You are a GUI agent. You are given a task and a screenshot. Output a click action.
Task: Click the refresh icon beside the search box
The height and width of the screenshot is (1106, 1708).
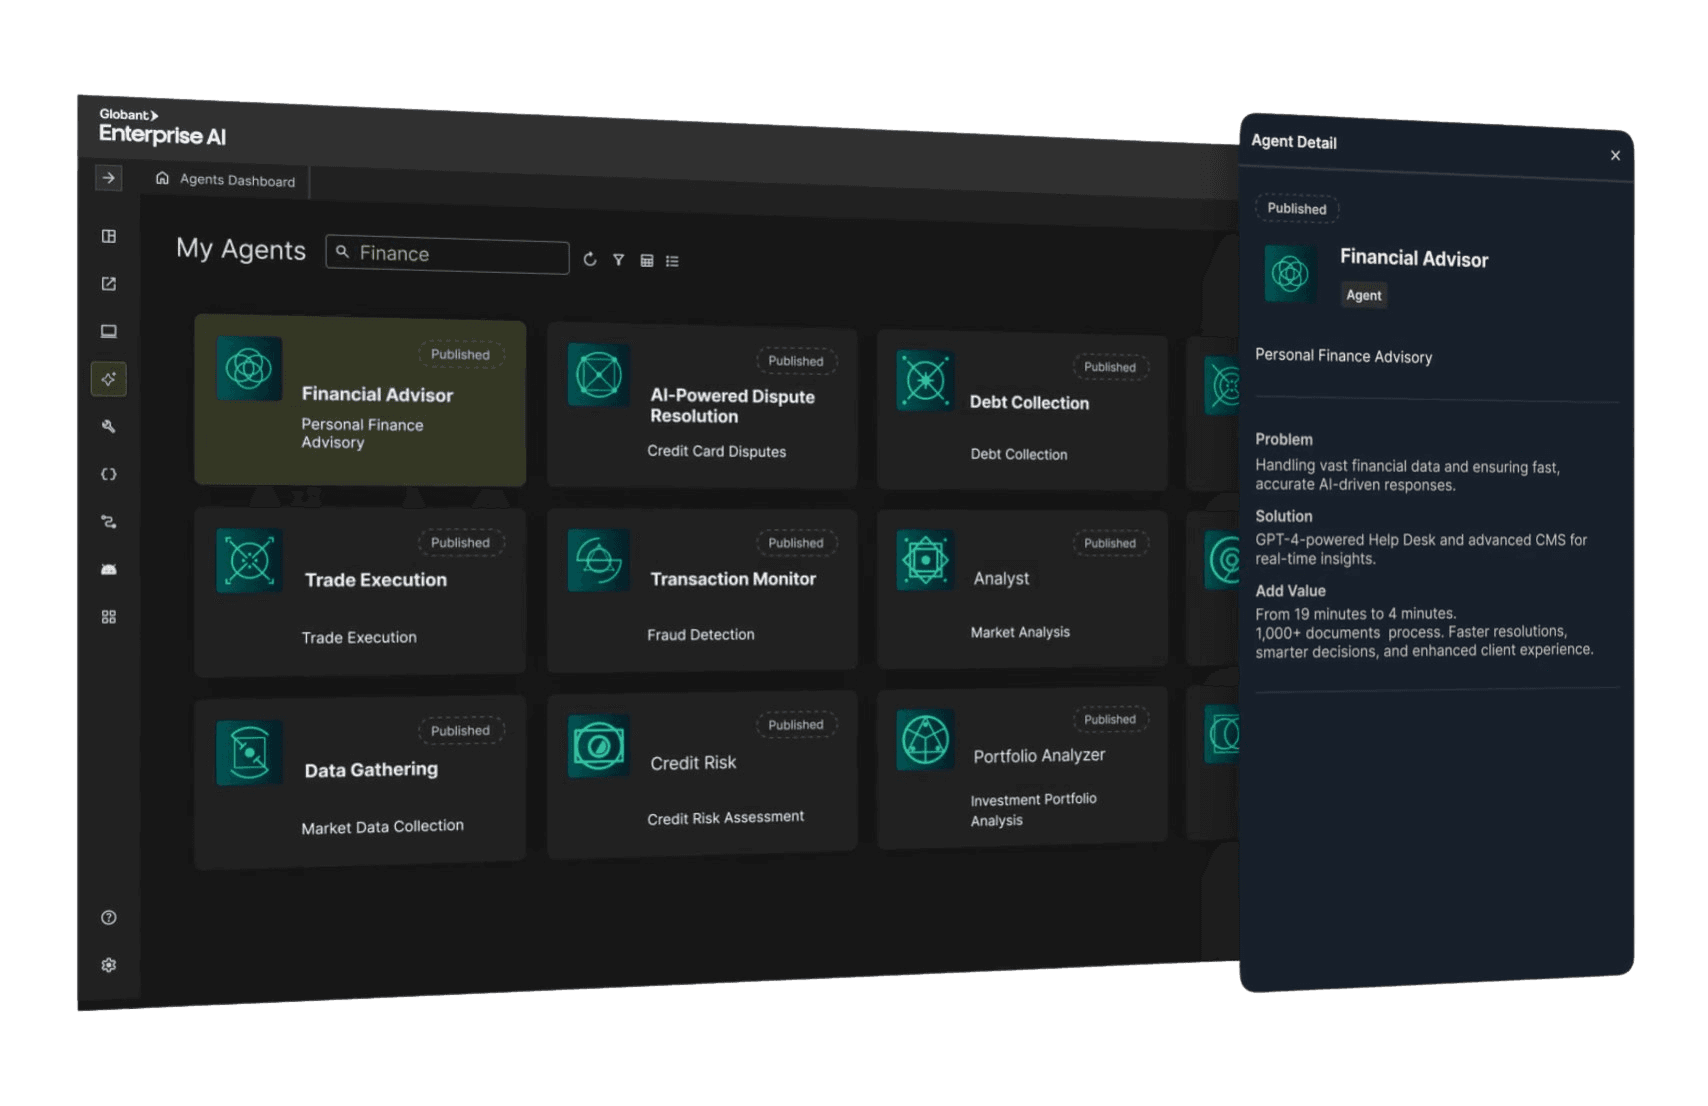tap(590, 259)
